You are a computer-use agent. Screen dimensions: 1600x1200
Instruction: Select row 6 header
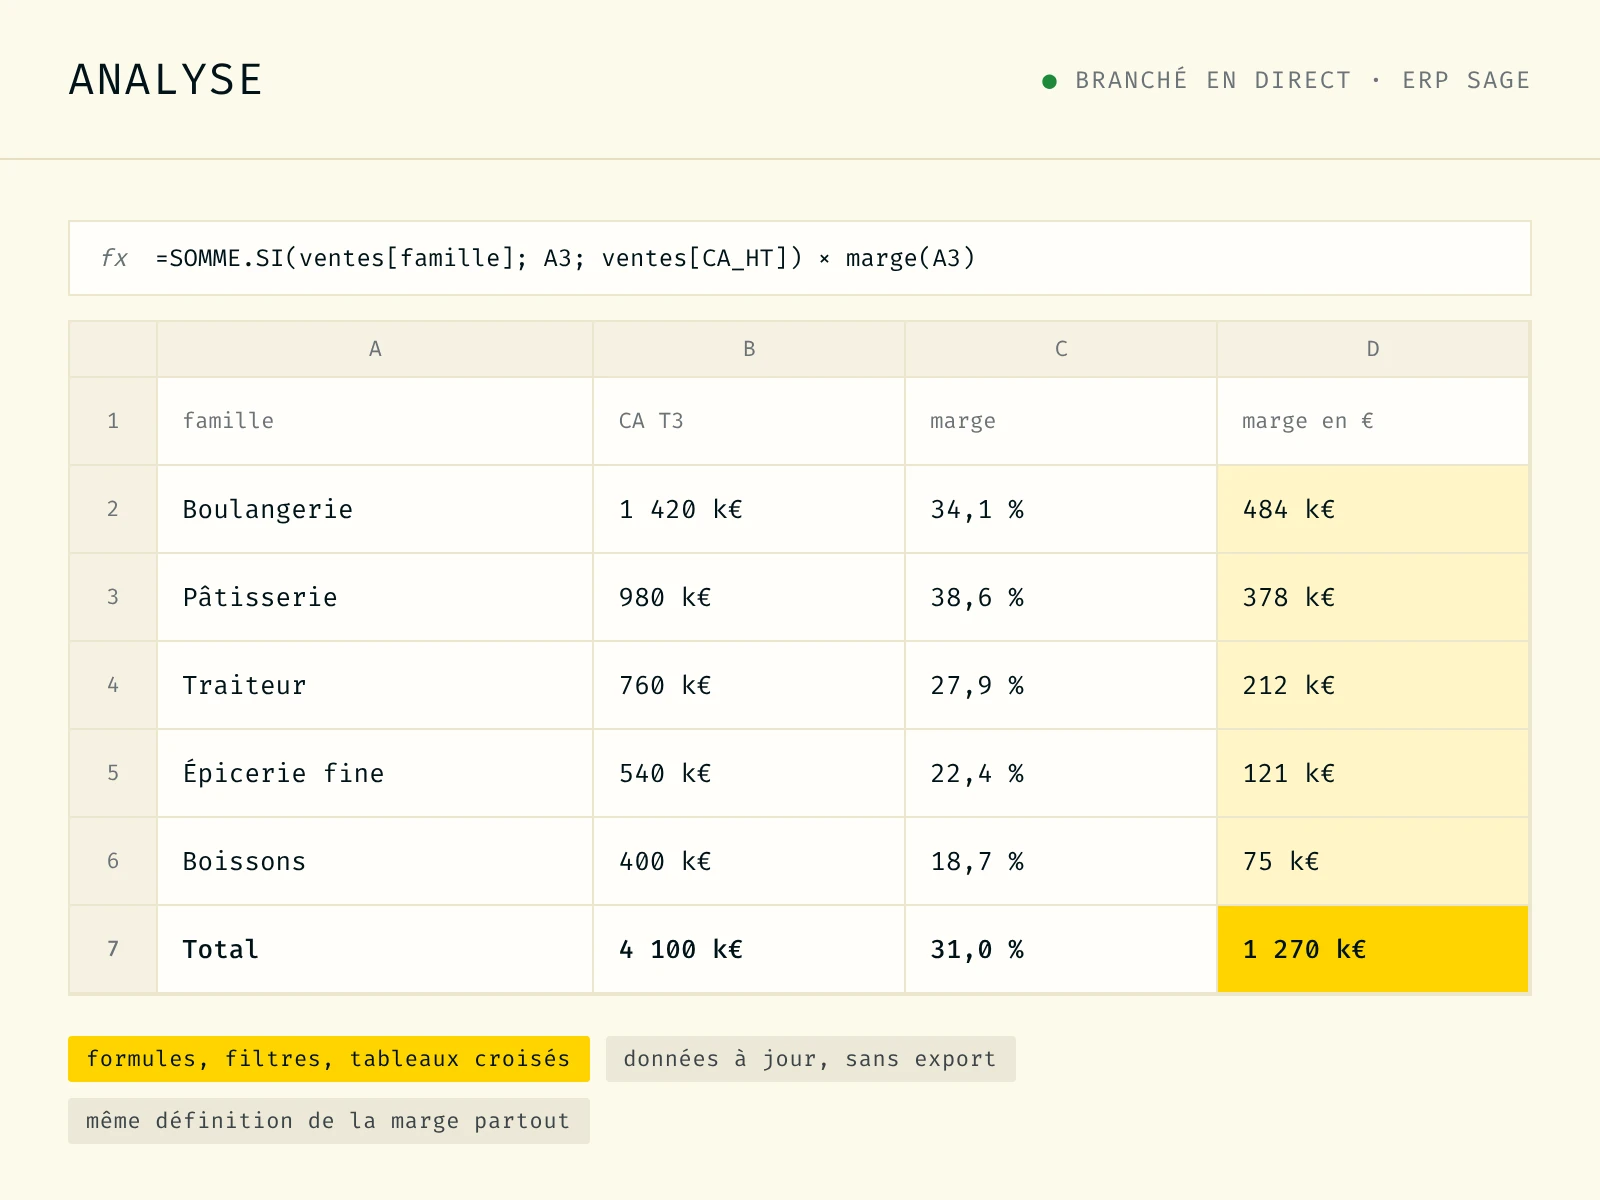pos(113,861)
